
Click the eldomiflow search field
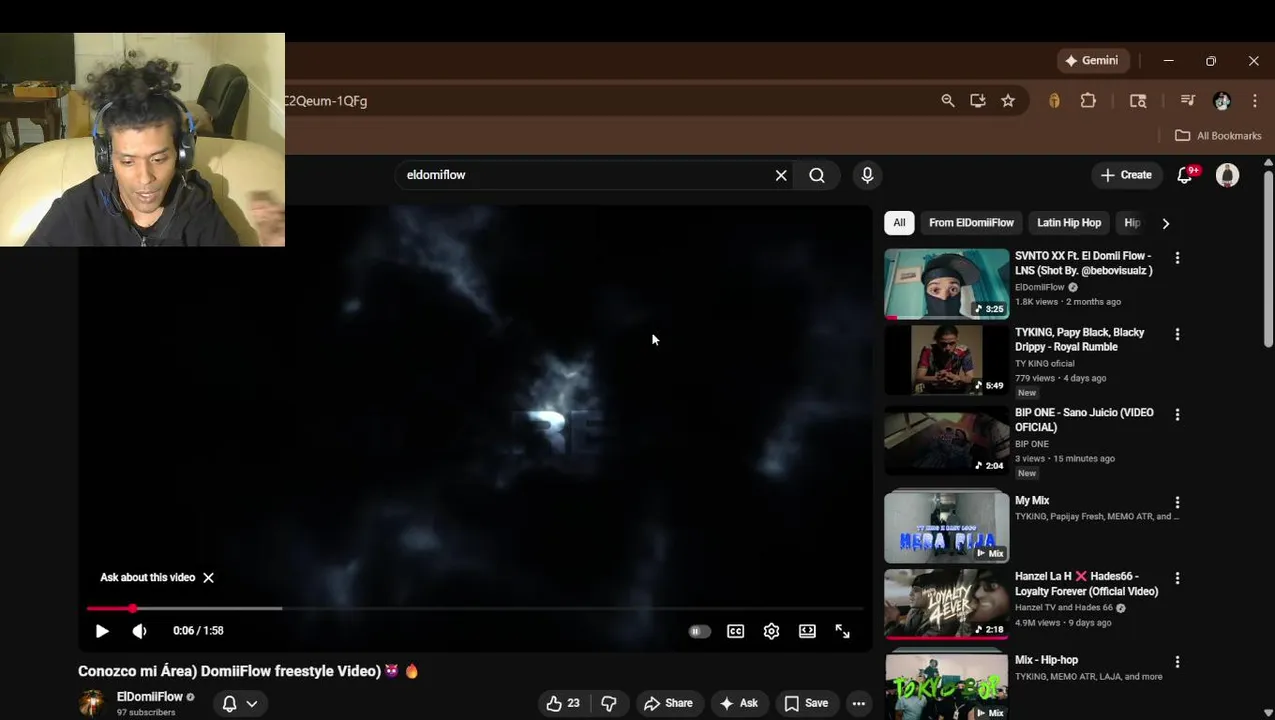coord(585,175)
